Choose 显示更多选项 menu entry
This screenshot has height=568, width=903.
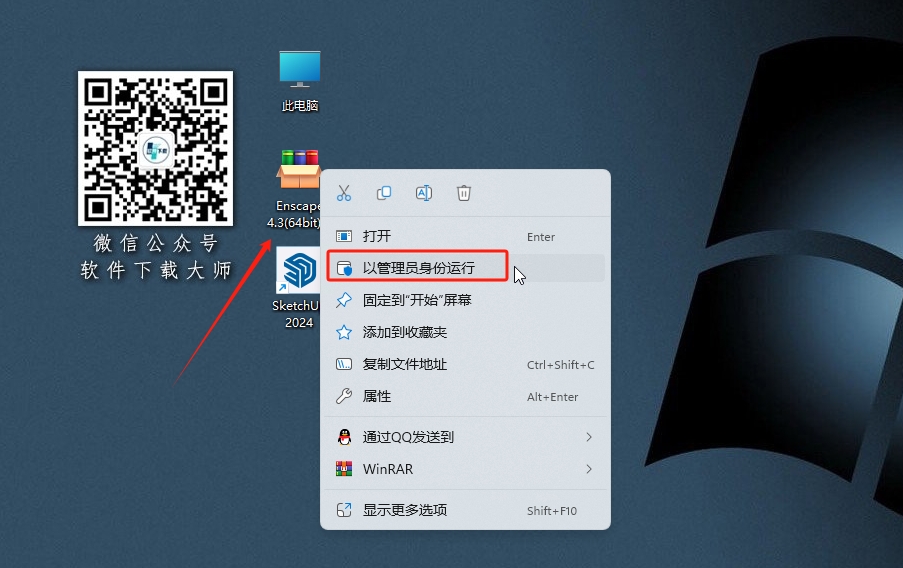465,510
